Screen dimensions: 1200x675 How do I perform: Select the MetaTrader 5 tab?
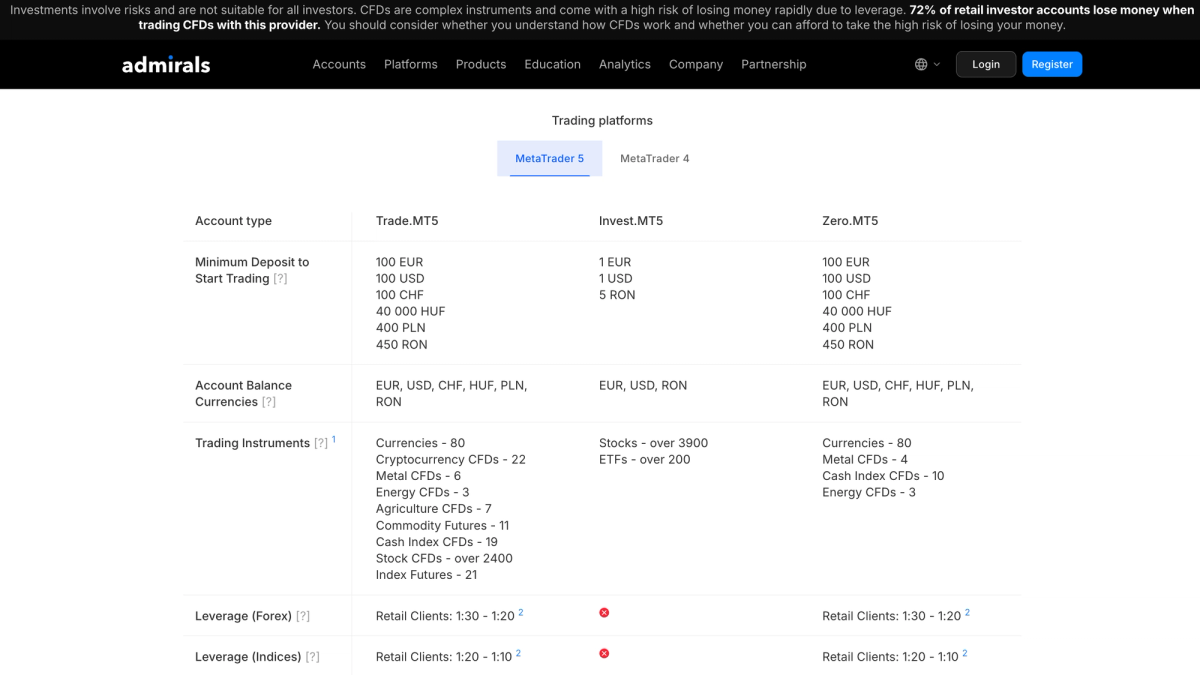tap(550, 158)
